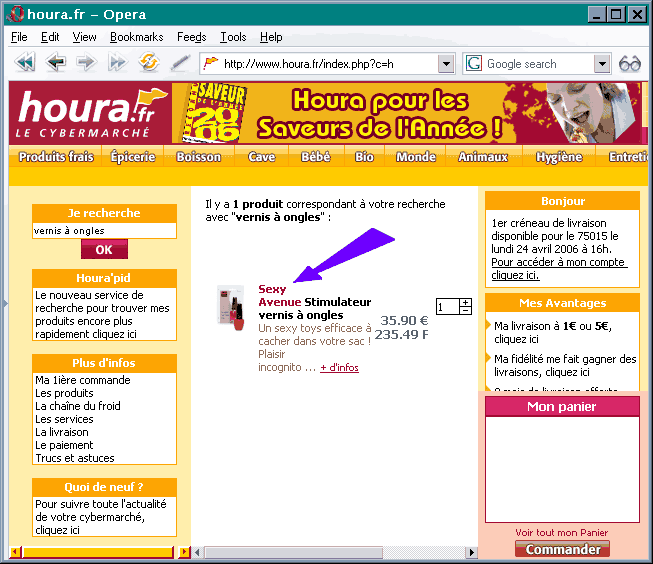
Task: Click the + d'infos link
Action: coord(339,367)
